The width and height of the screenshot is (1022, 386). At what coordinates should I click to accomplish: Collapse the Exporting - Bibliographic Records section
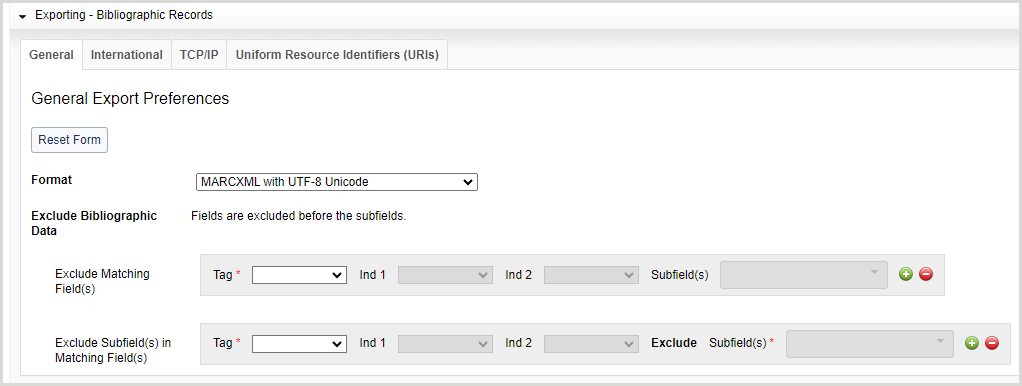[x=23, y=16]
